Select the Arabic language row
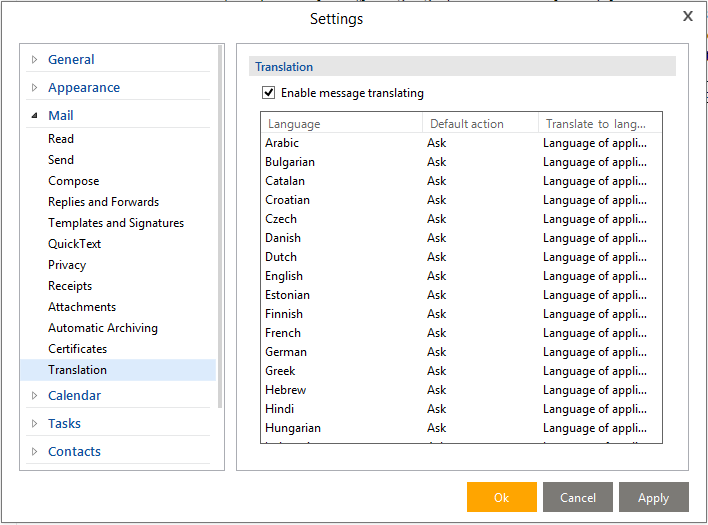The width and height of the screenshot is (708, 525). pyautogui.click(x=461, y=143)
